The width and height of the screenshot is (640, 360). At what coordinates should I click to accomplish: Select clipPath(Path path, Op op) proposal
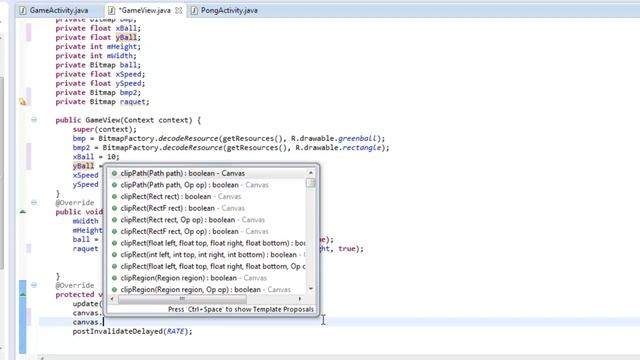(x=208, y=185)
